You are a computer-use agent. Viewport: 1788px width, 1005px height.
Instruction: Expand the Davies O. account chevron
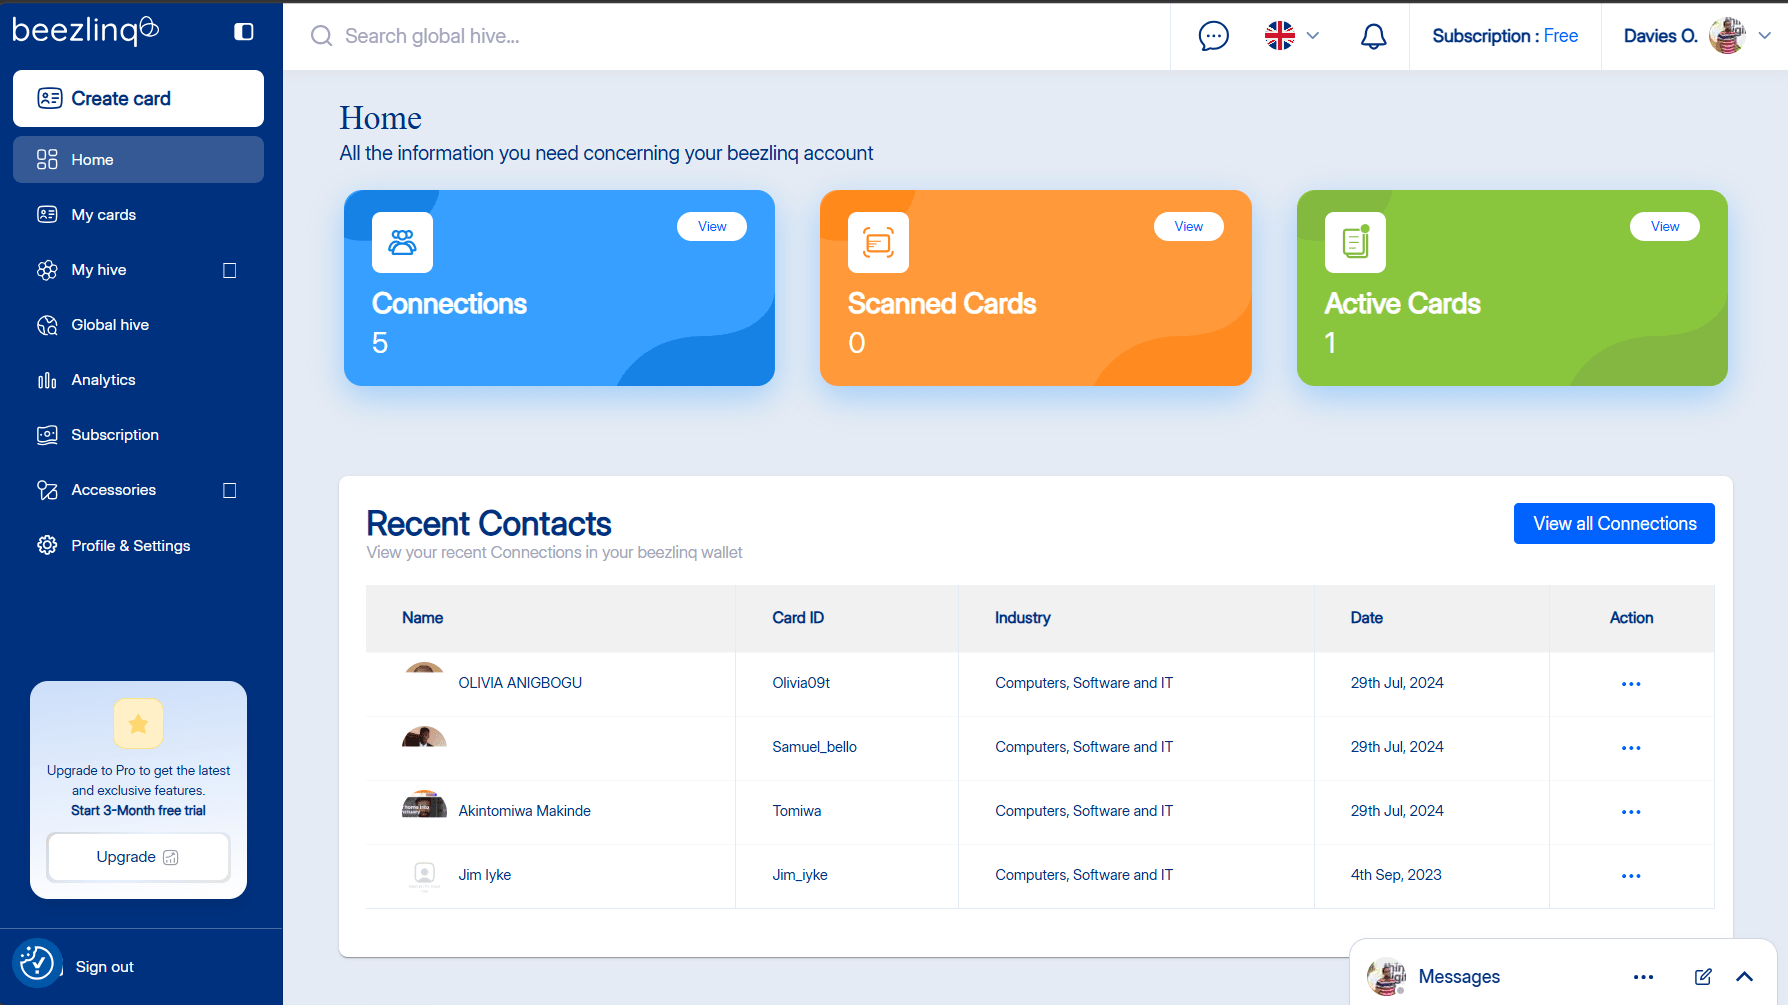[1765, 36]
